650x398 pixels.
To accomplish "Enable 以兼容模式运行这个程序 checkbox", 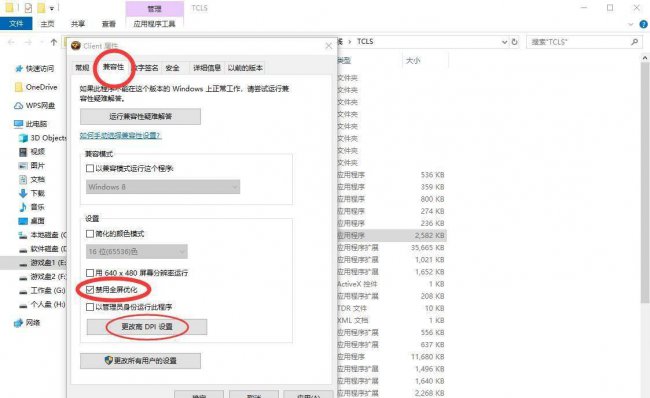I will (x=90, y=168).
